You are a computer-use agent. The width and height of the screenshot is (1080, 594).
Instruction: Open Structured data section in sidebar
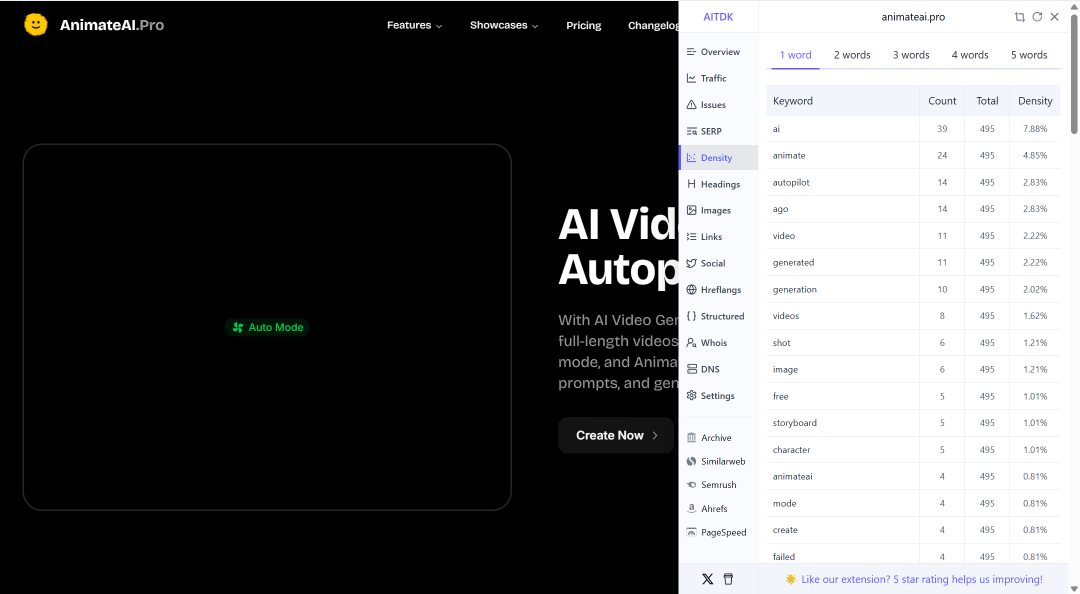point(718,316)
